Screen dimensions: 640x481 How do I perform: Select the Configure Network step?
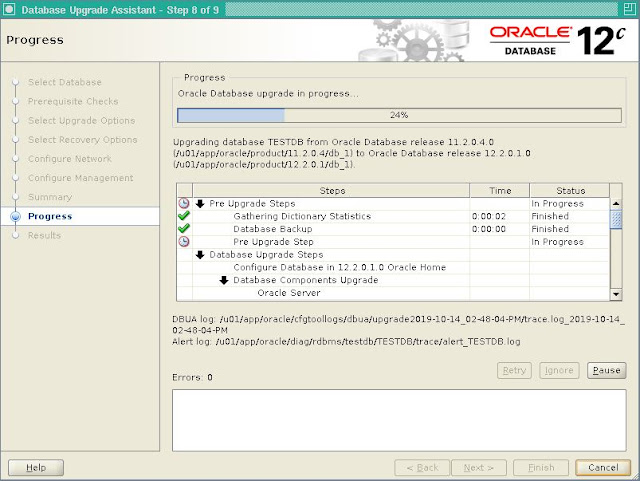tap(70, 159)
